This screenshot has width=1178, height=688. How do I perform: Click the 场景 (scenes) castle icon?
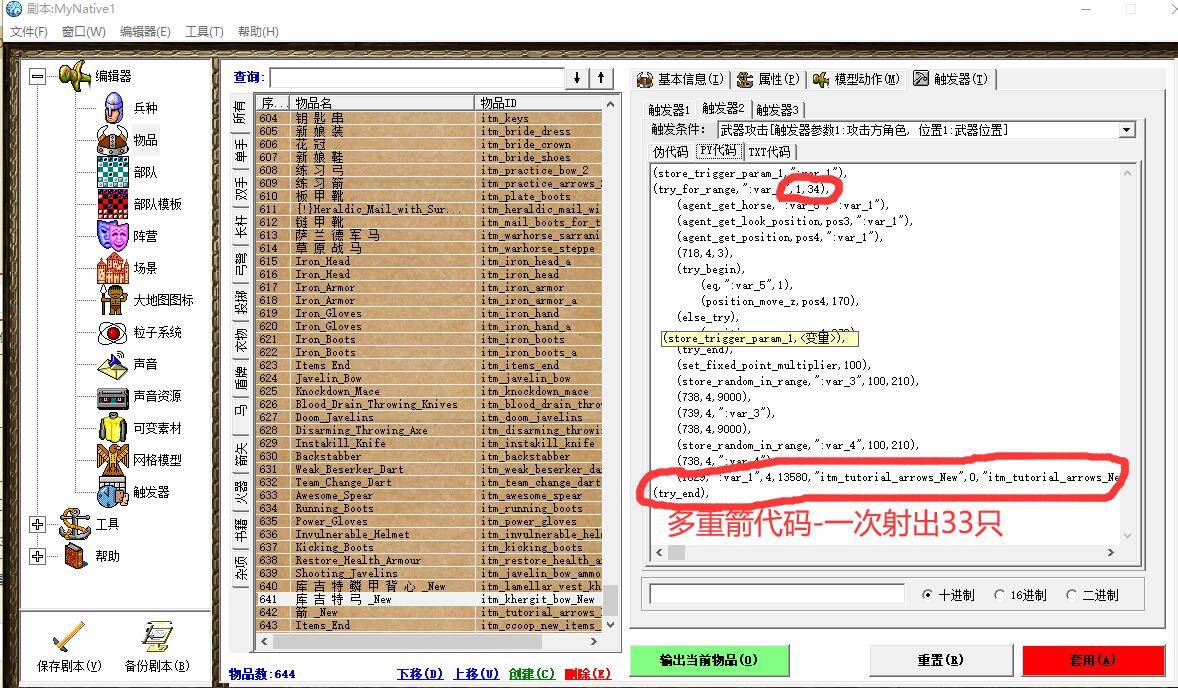pos(114,267)
